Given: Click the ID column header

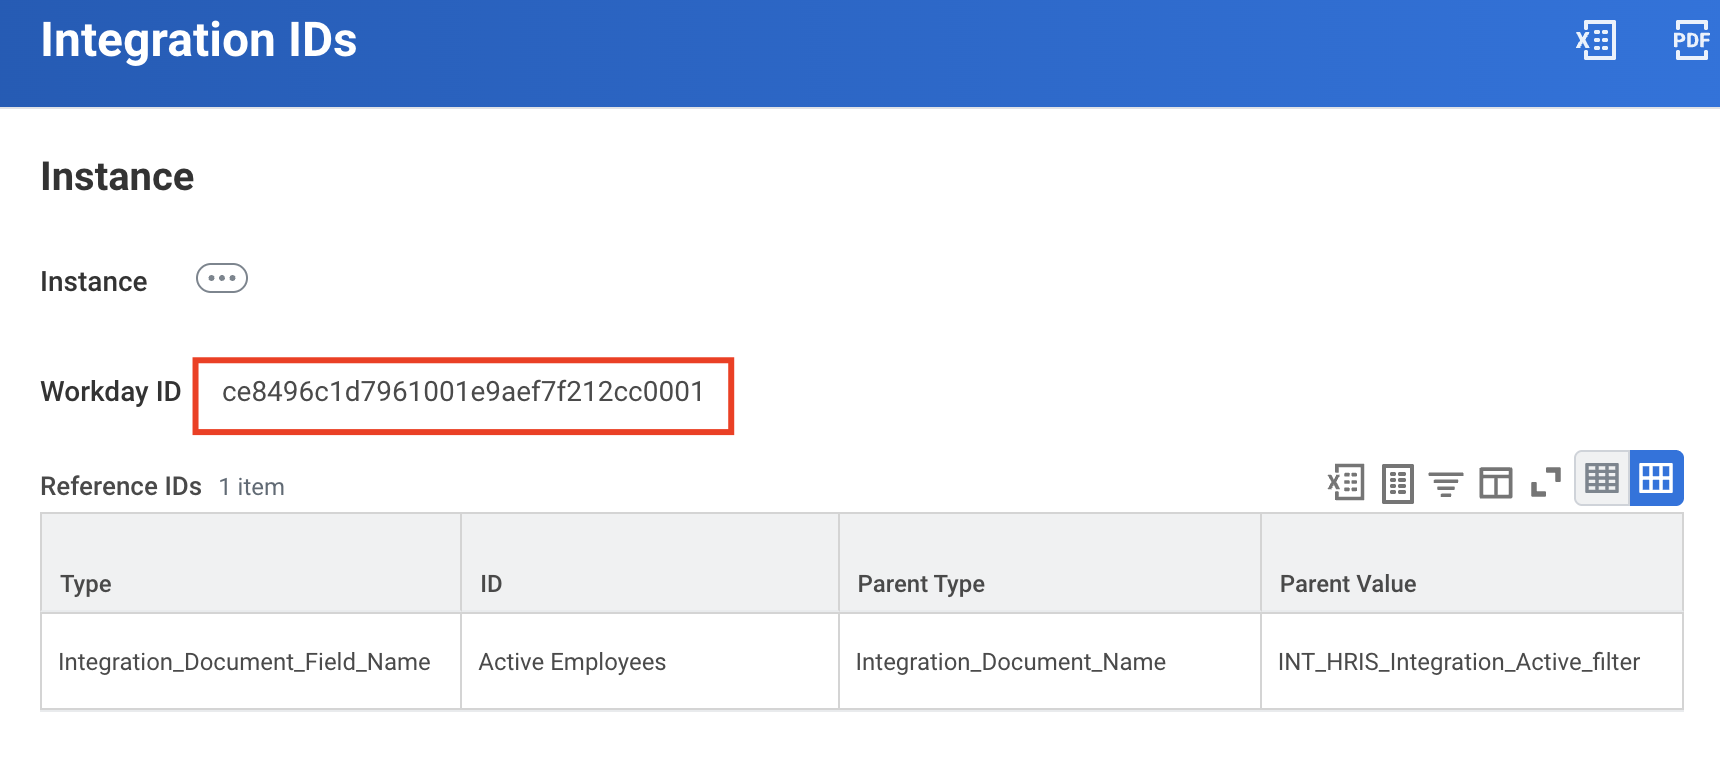Looking at the screenshot, I should point(491,584).
